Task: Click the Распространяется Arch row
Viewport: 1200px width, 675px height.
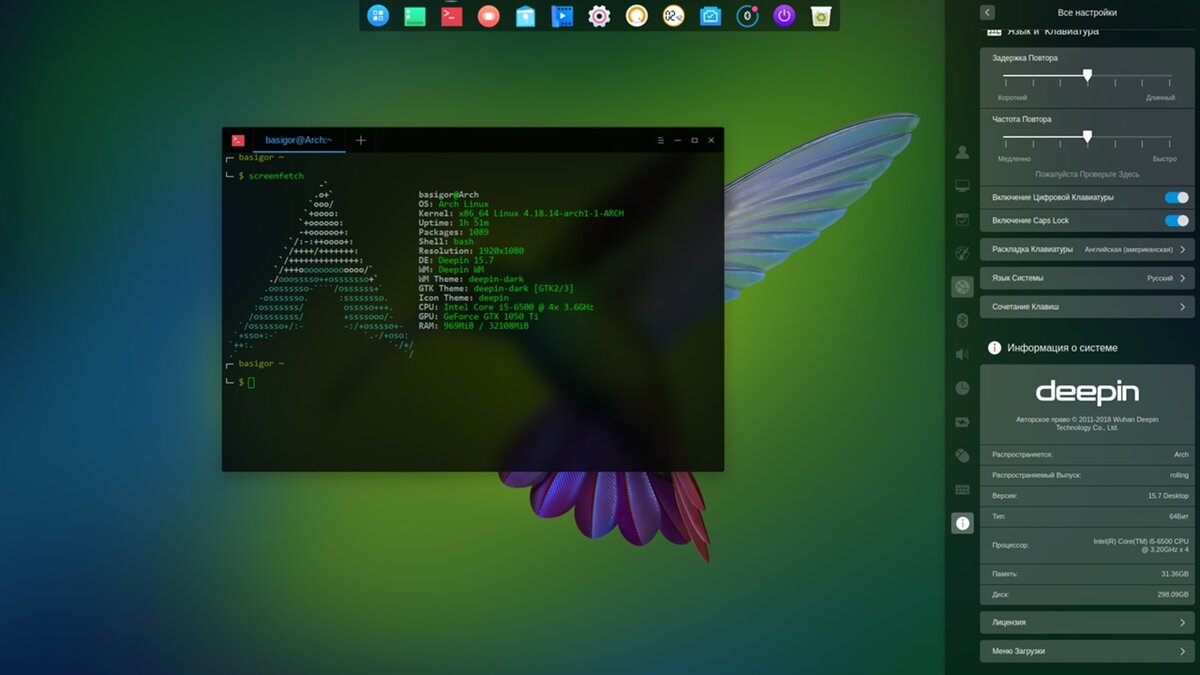Action: [1087, 454]
